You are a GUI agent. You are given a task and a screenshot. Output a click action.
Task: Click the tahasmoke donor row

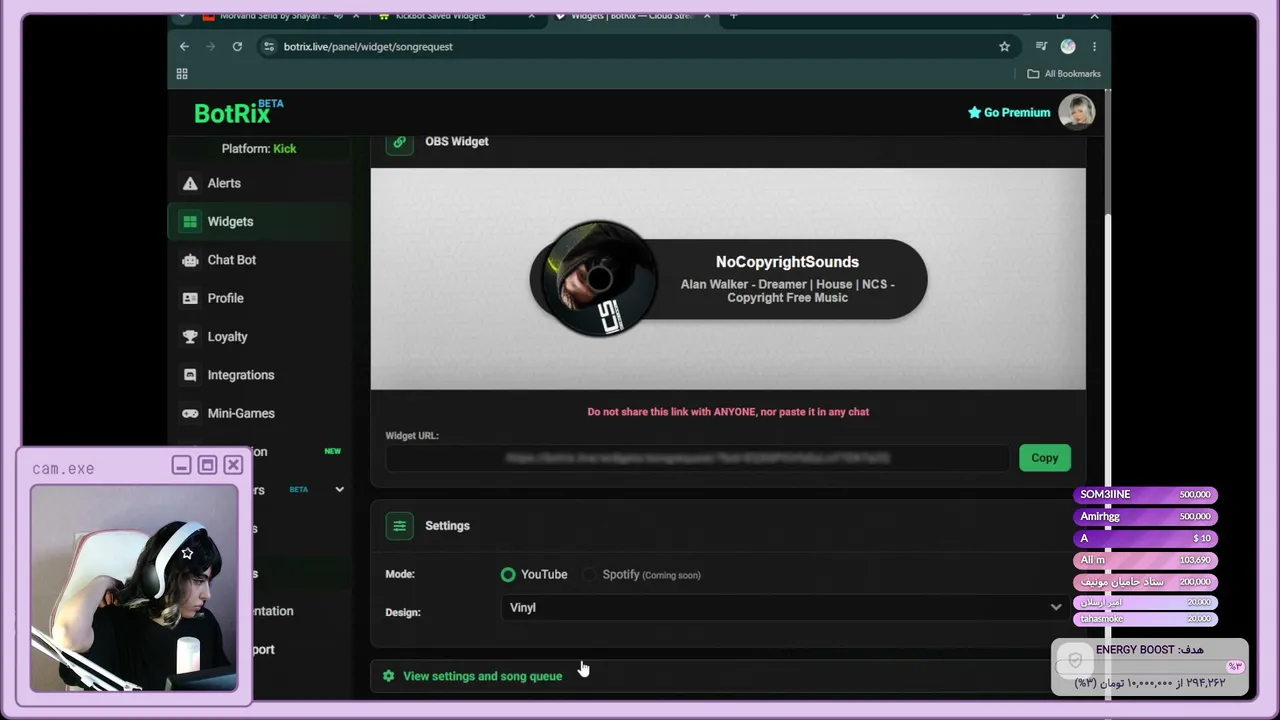click(1146, 619)
